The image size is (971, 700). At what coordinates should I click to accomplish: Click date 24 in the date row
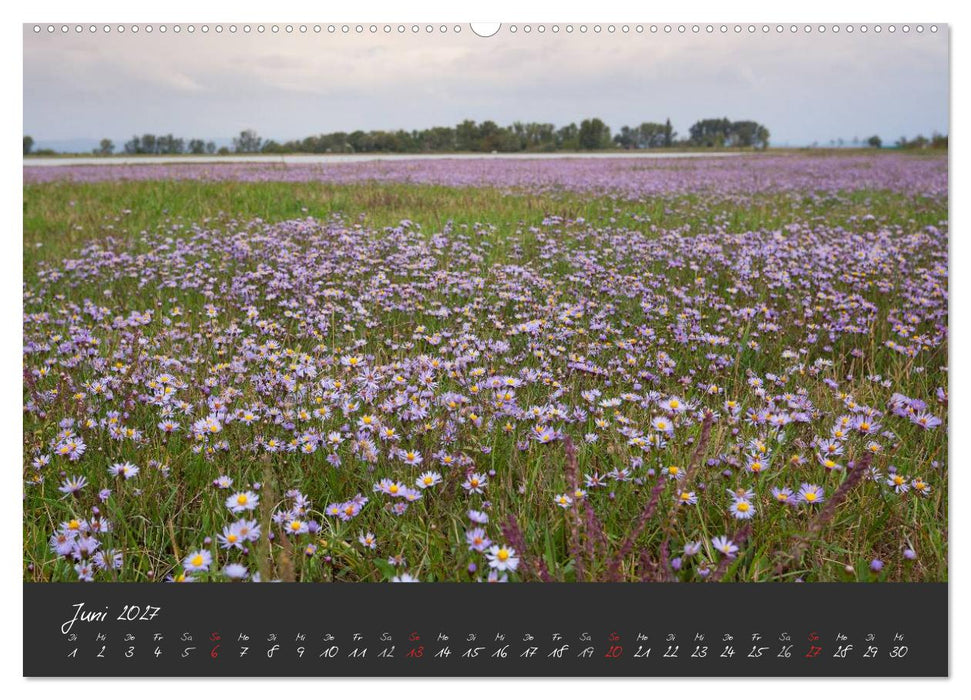pyautogui.click(x=728, y=652)
